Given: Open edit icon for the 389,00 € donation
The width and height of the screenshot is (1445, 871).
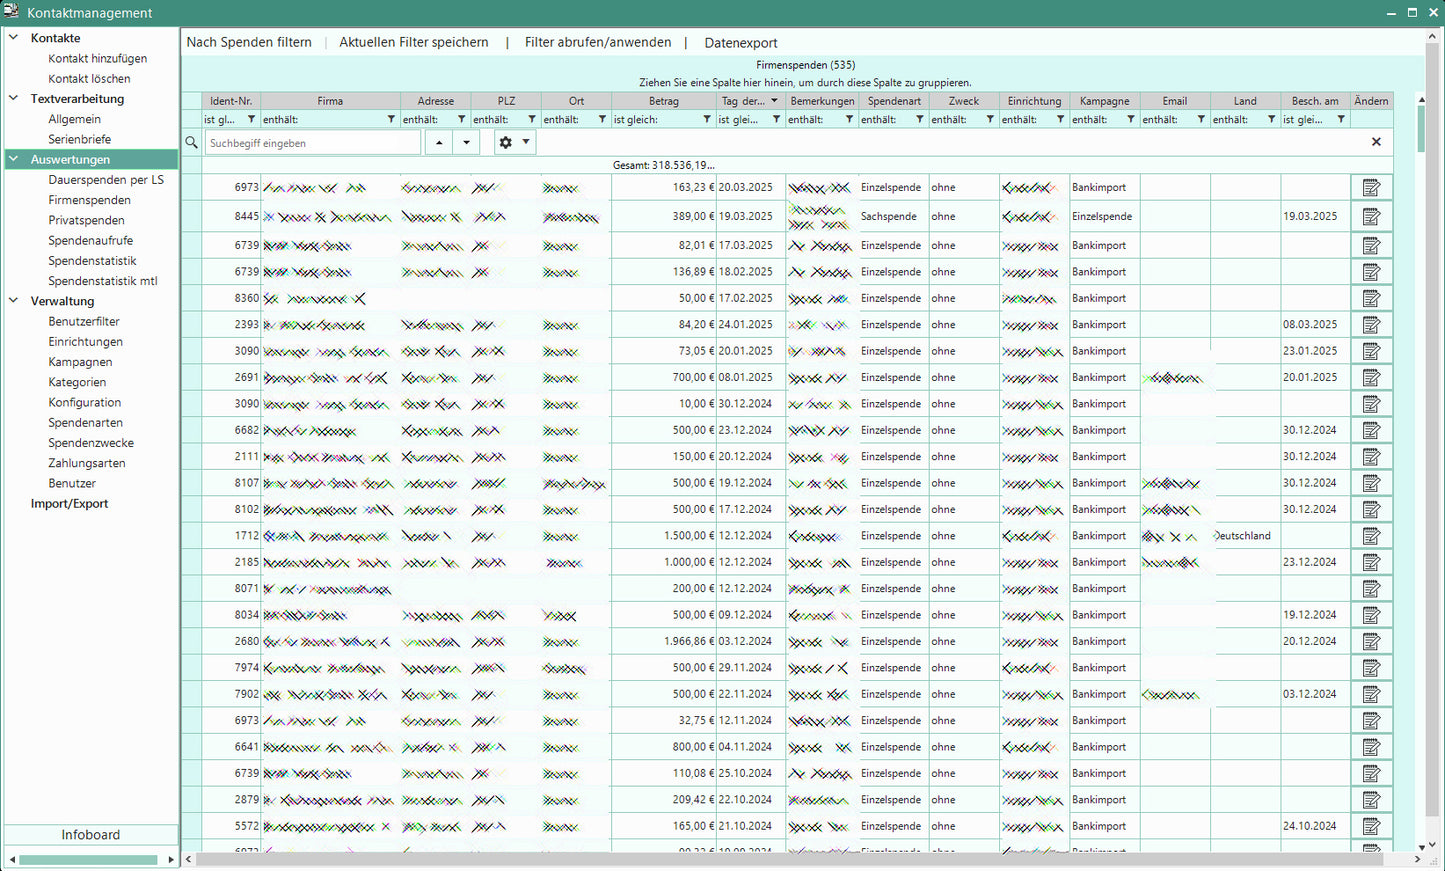Looking at the screenshot, I should pyautogui.click(x=1371, y=217).
